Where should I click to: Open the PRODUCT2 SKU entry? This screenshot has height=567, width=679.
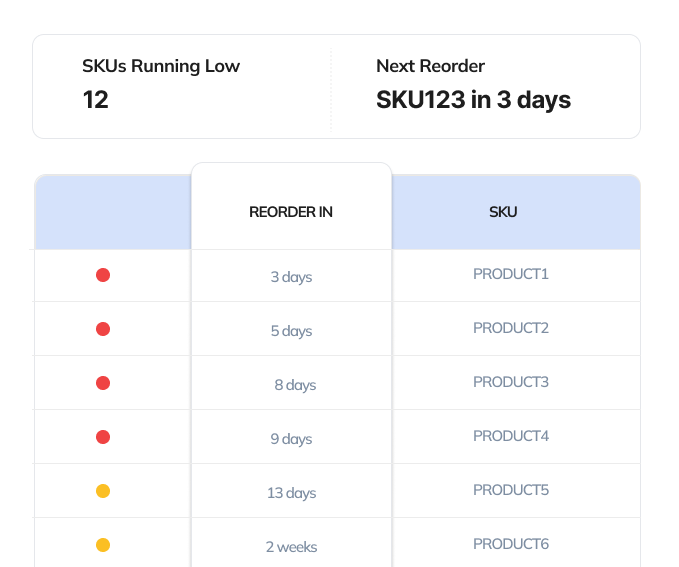511,328
